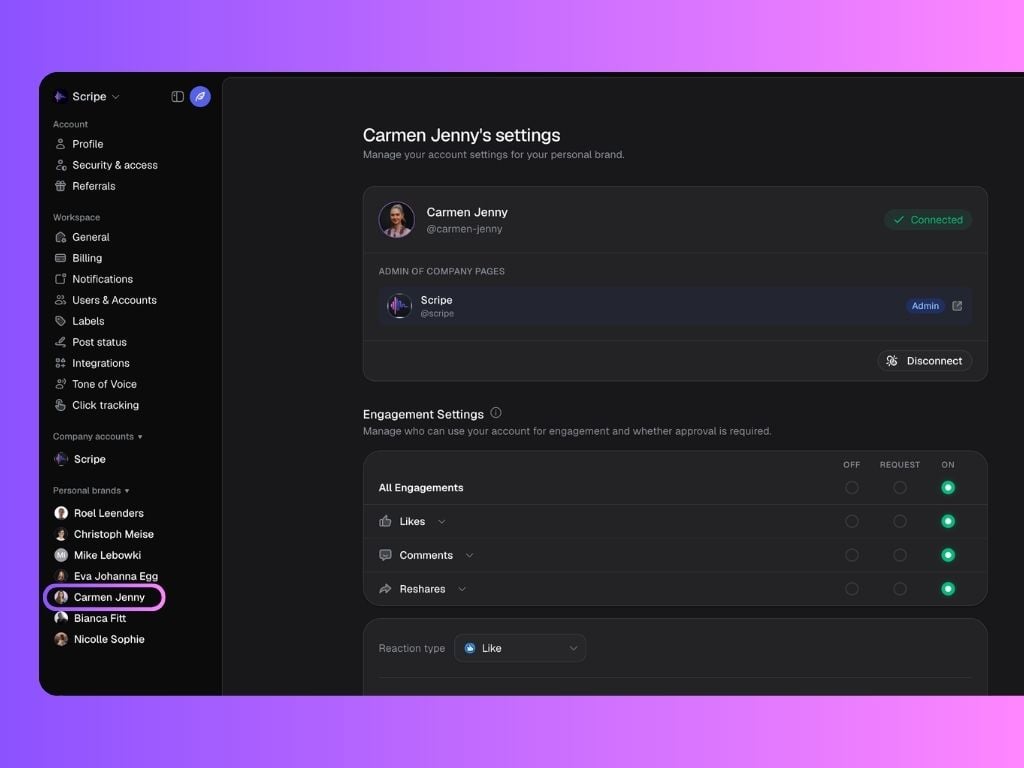Screen dimensions: 1024x768
Task: Click Mike Lebowki avatar in sidebar
Action: [61, 555]
